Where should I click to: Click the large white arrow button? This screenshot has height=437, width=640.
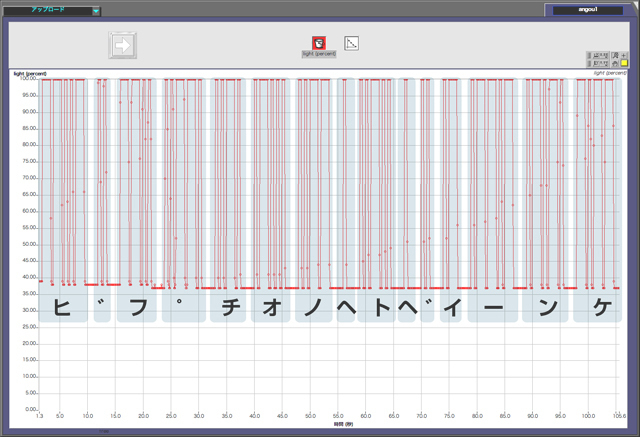pyautogui.click(x=122, y=45)
